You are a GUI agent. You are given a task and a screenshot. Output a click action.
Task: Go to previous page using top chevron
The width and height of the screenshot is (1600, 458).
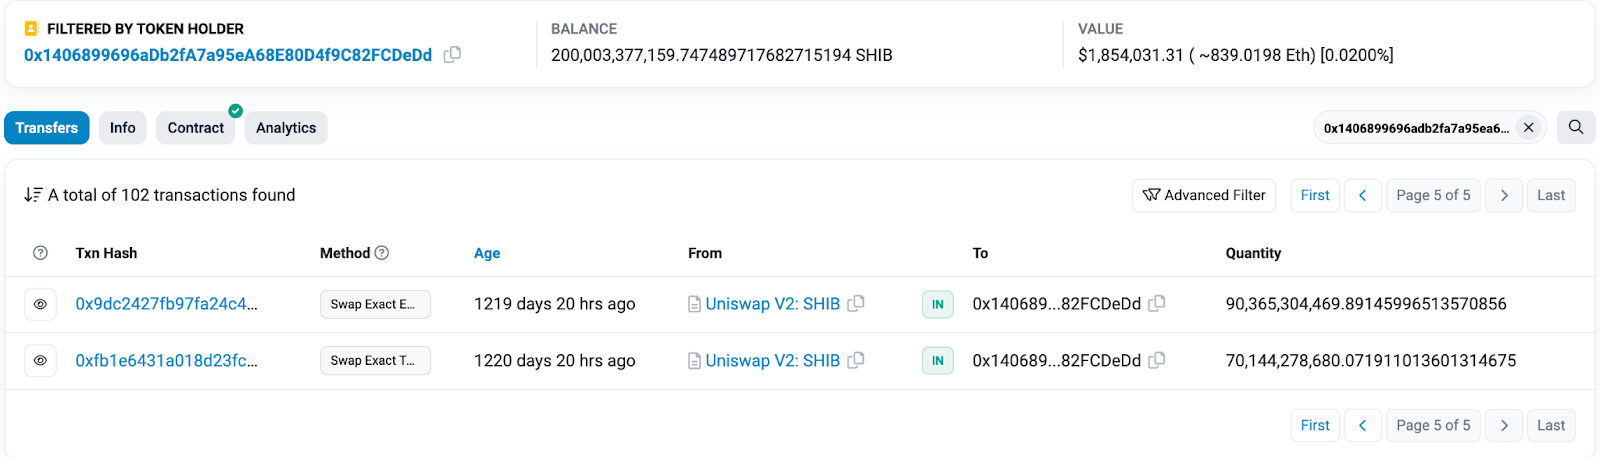click(1362, 195)
